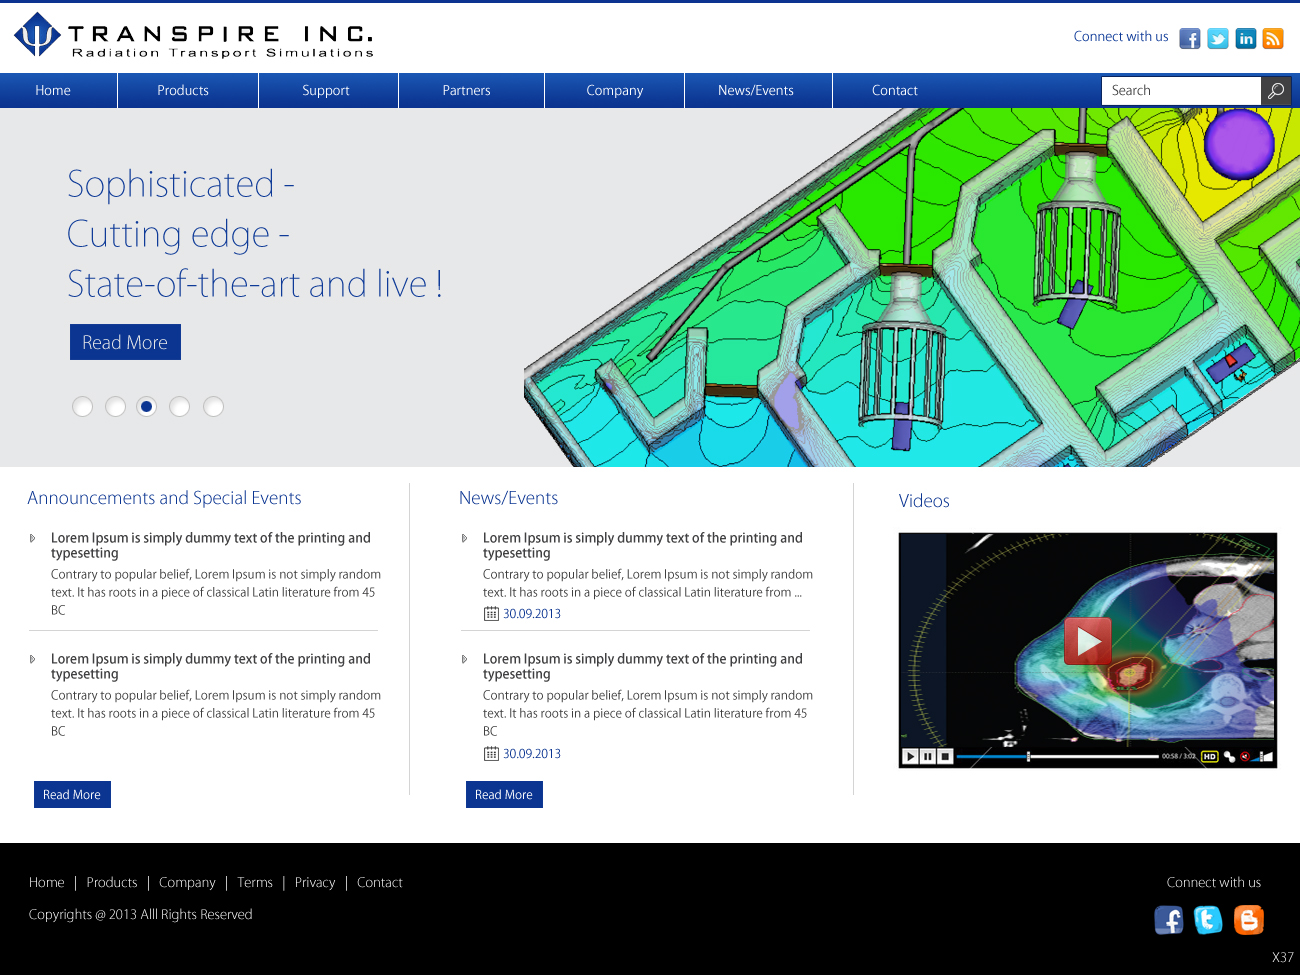
Task: Expand the first News/Events item arrow
Action: pos(464,538)
